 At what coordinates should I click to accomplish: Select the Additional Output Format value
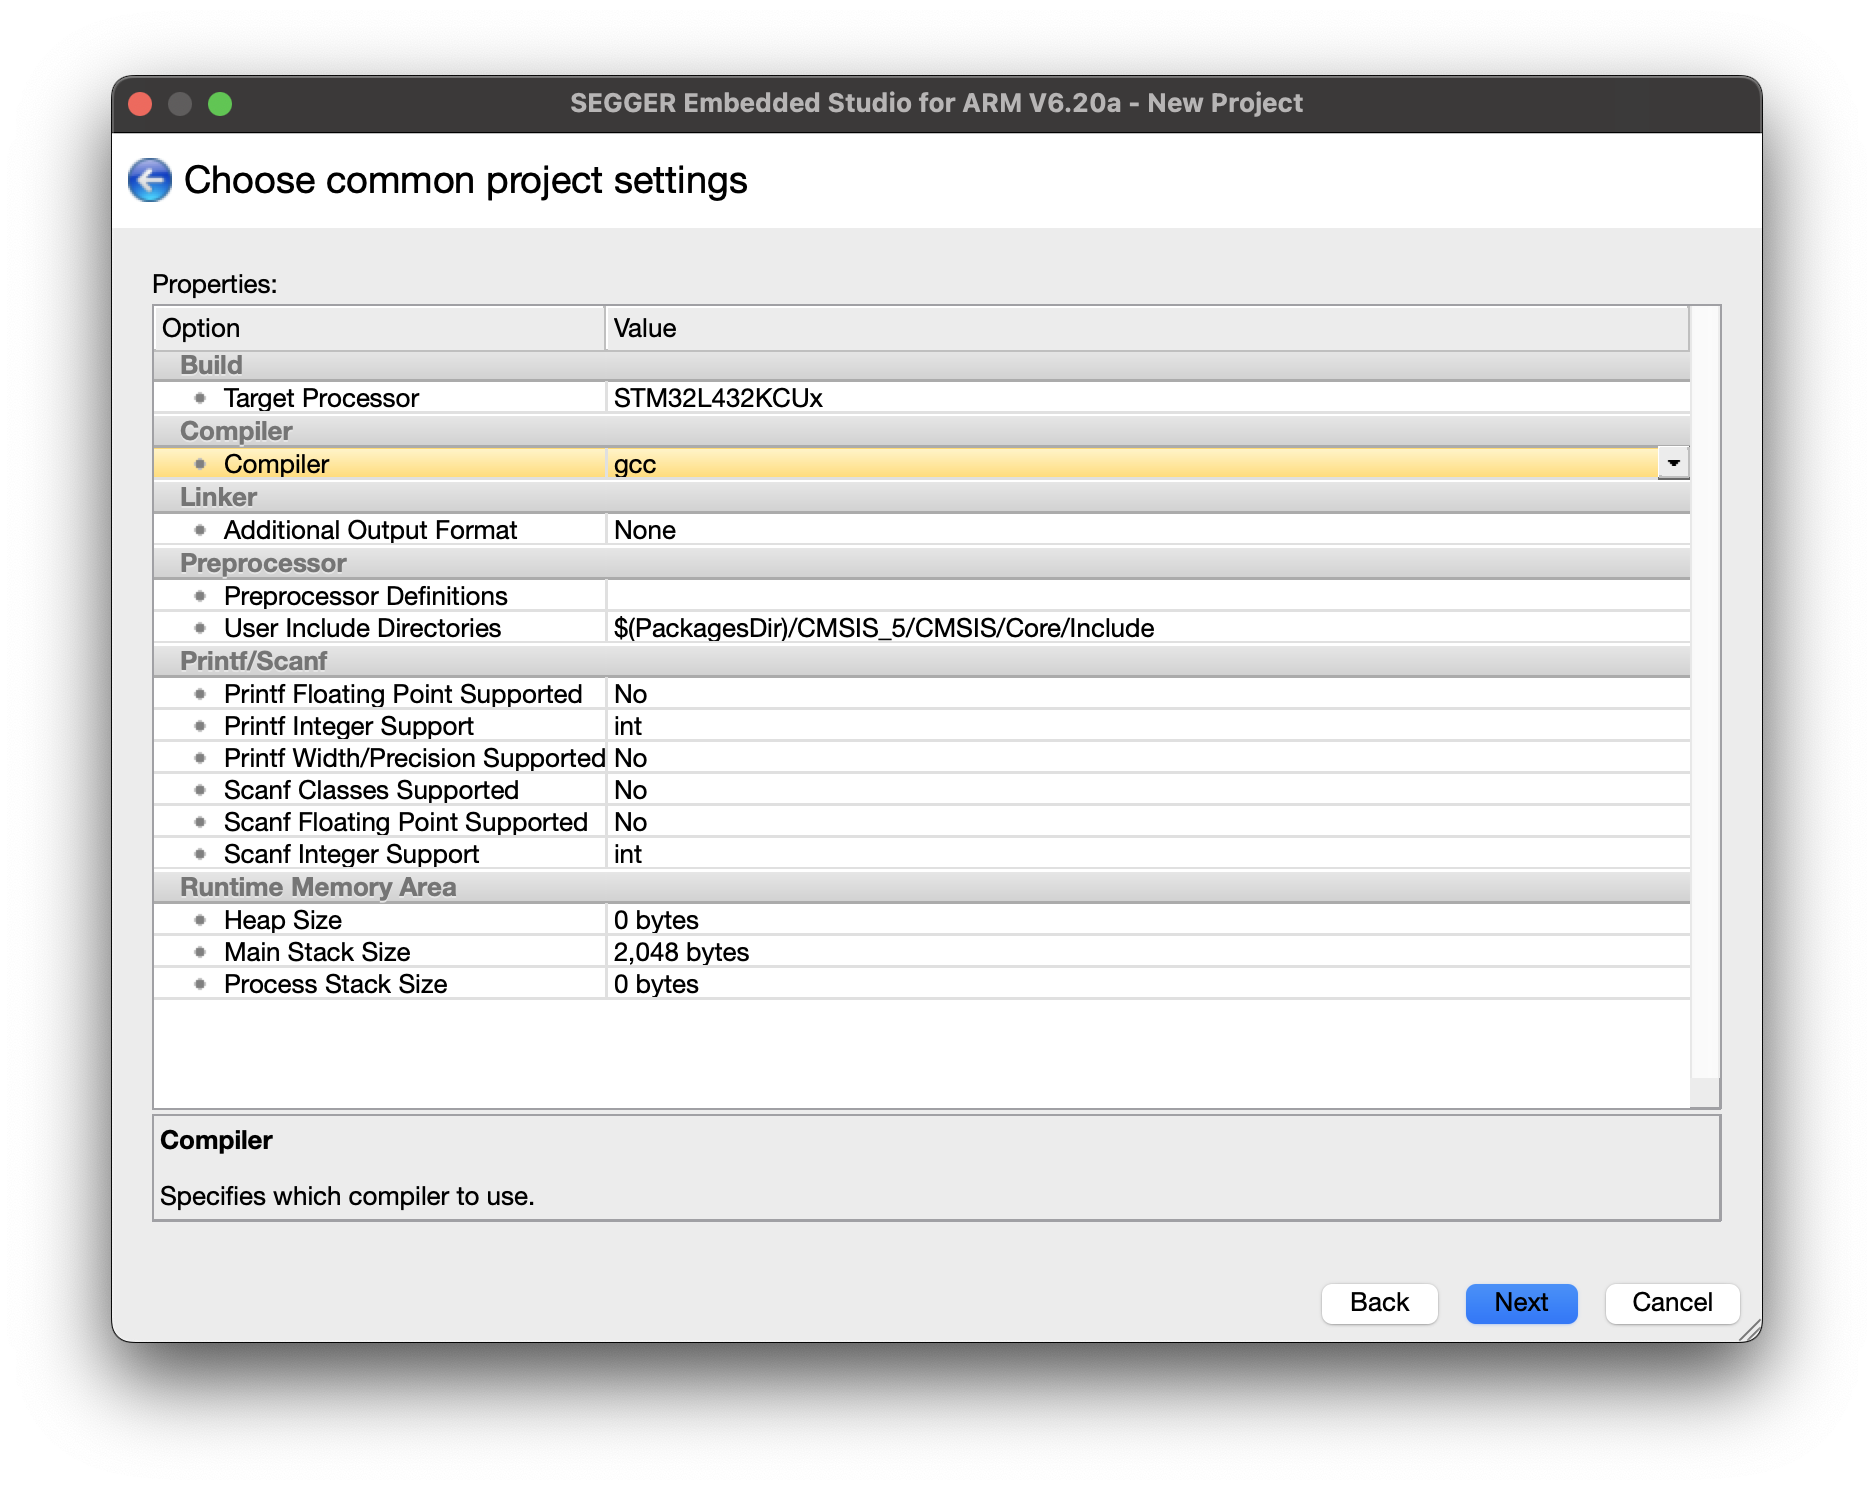1147,530
